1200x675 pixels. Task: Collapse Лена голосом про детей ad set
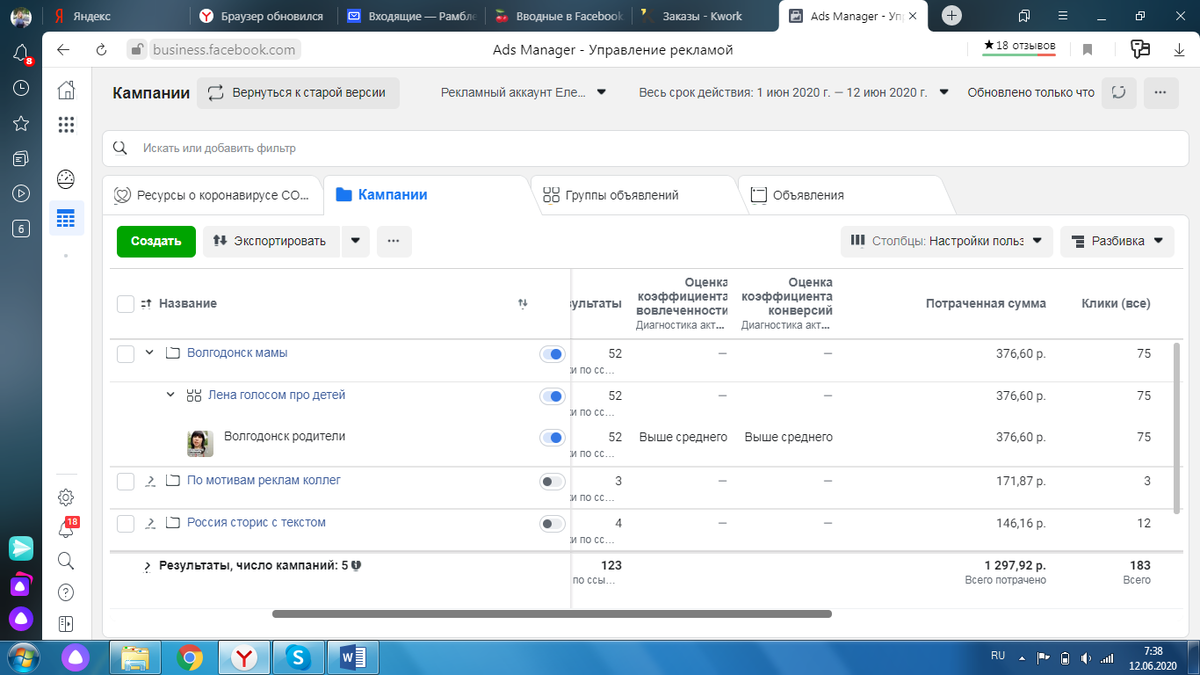pos(170,395)
